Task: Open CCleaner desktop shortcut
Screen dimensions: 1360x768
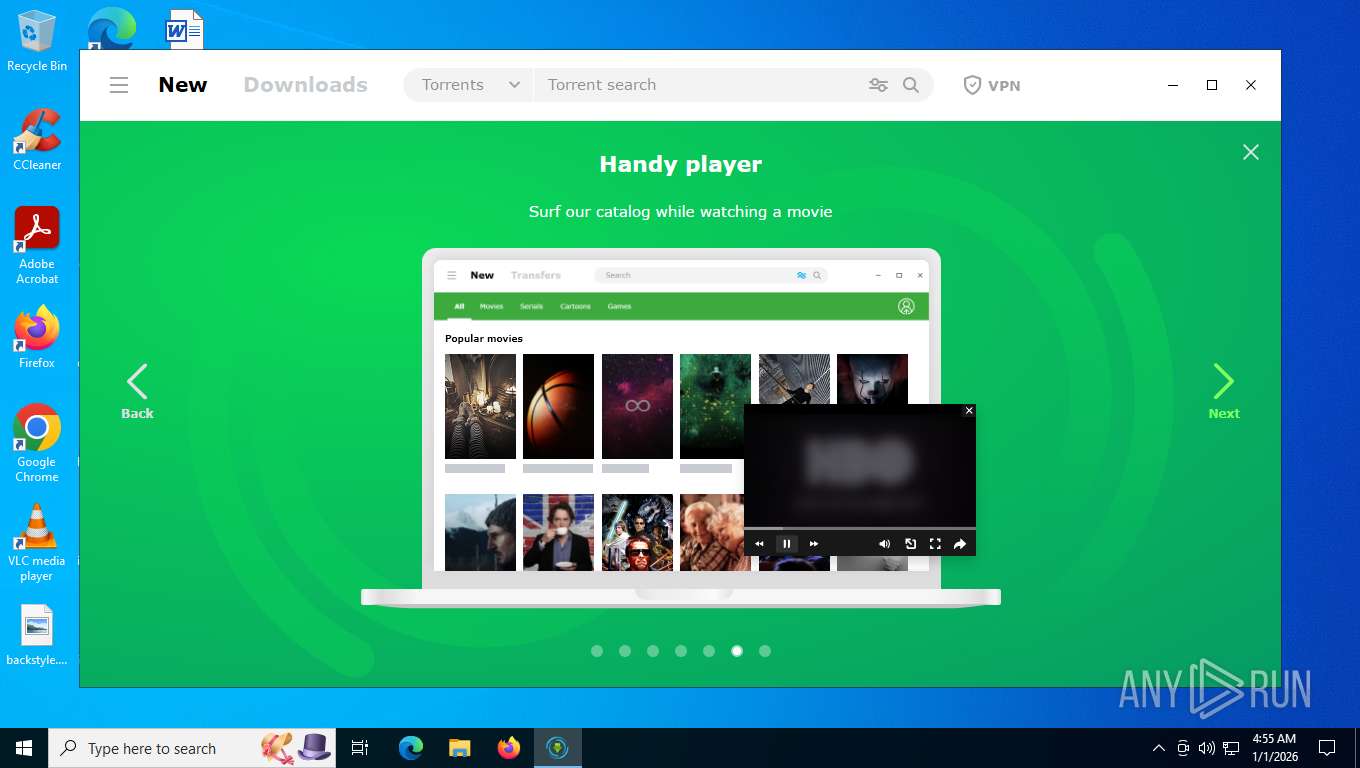Action: 37,139
